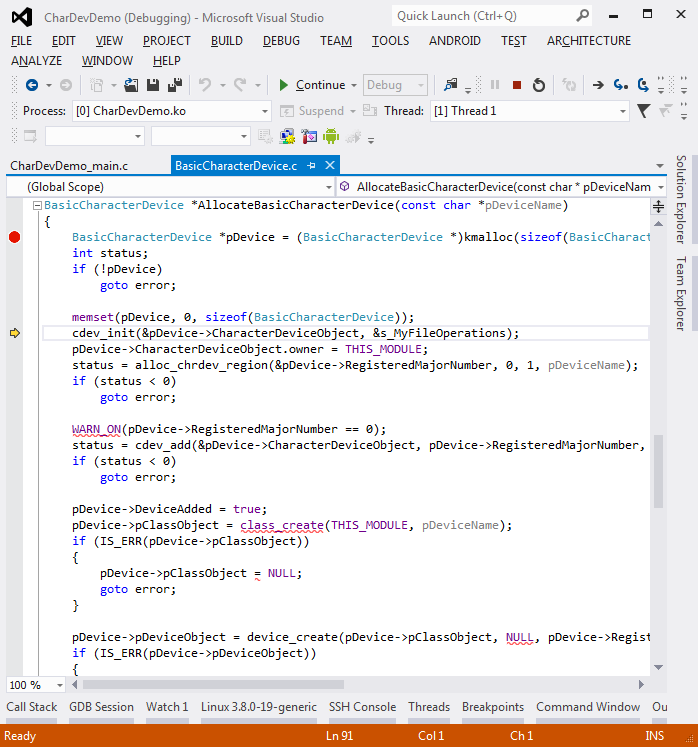Click the Step Into icon
The height and width of the screenshot is (747, 698).
[620, 85]
